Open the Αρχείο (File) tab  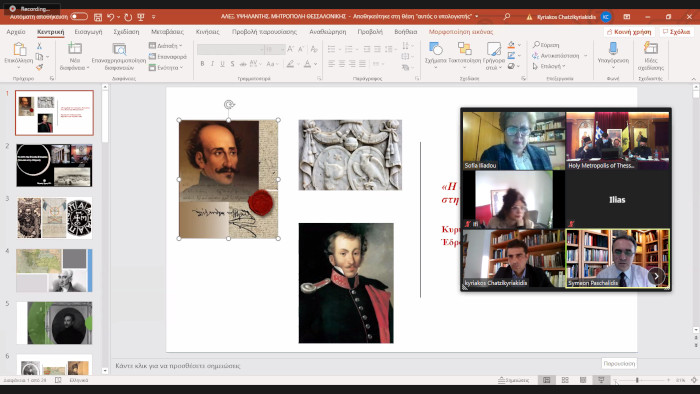[16, 32]
